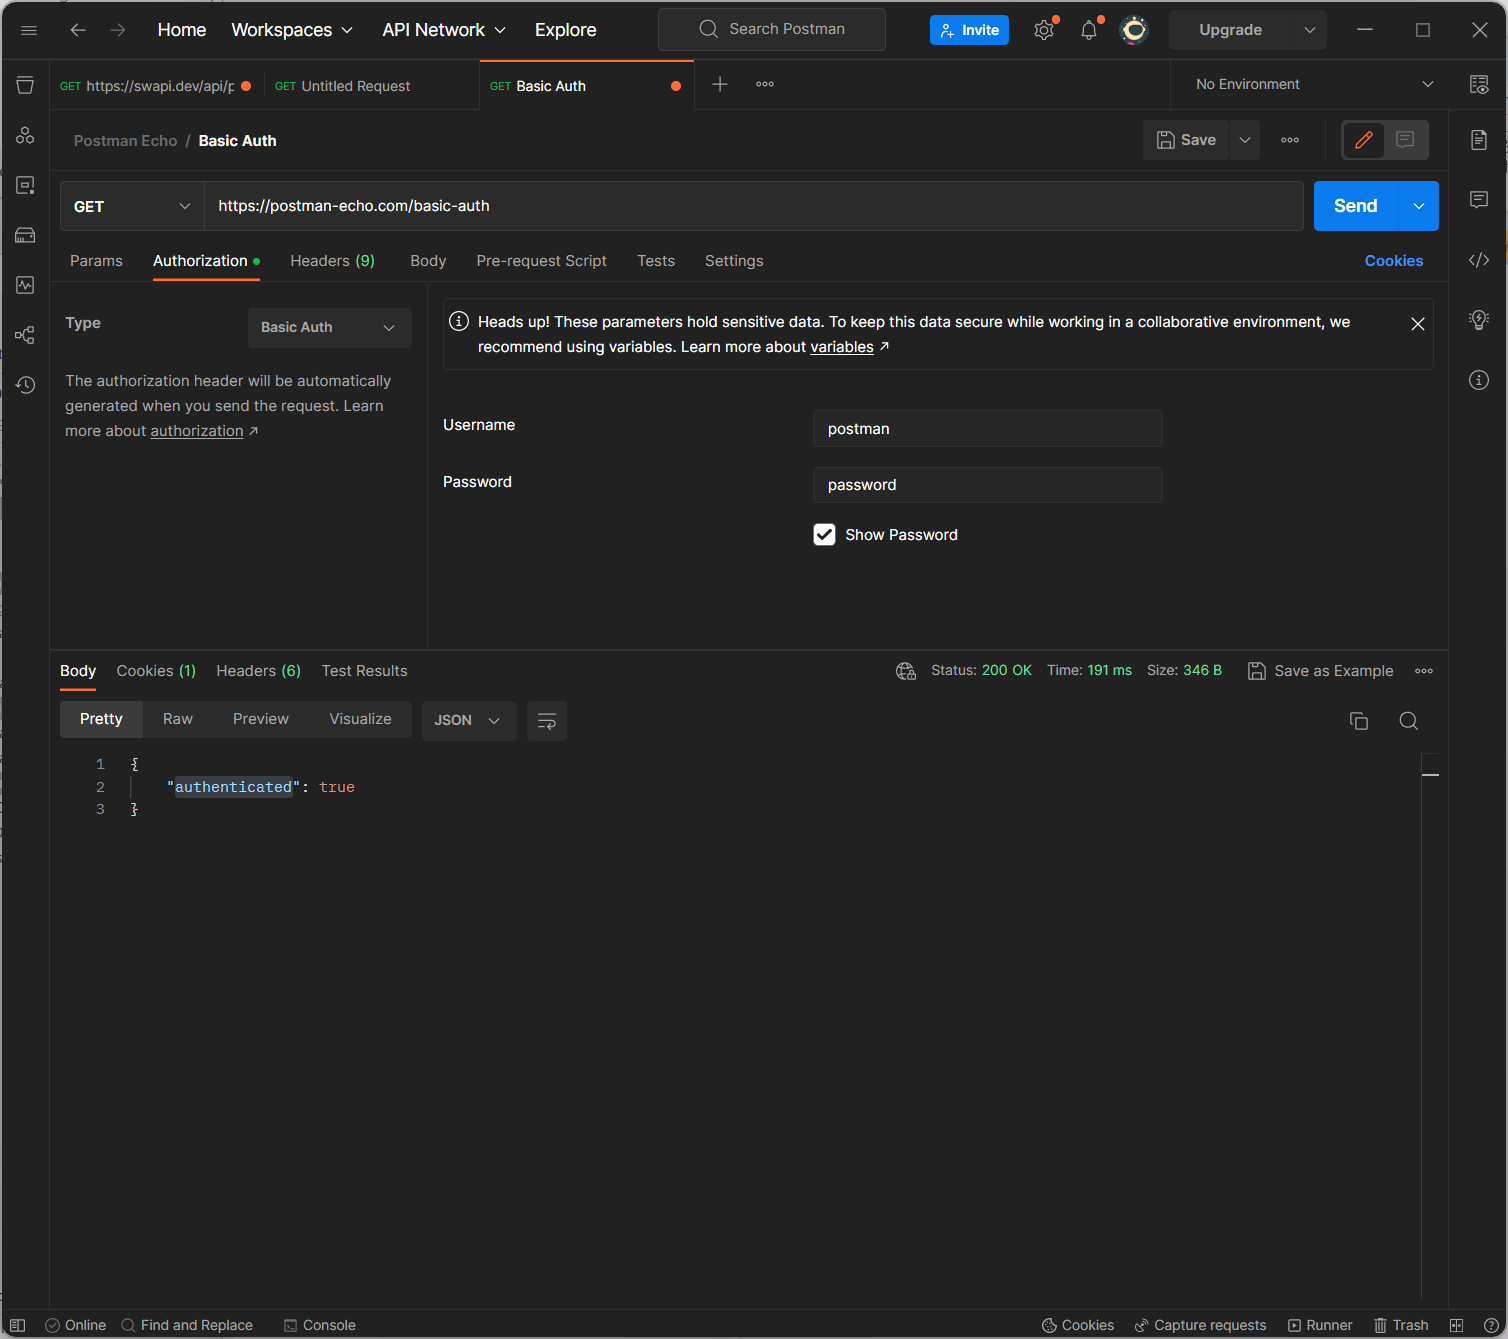Image resolution: width=1508 pixels, height=1339 pixels.
Task: Open the Upgrade options arrow
Action: (x=1310, y=30)
